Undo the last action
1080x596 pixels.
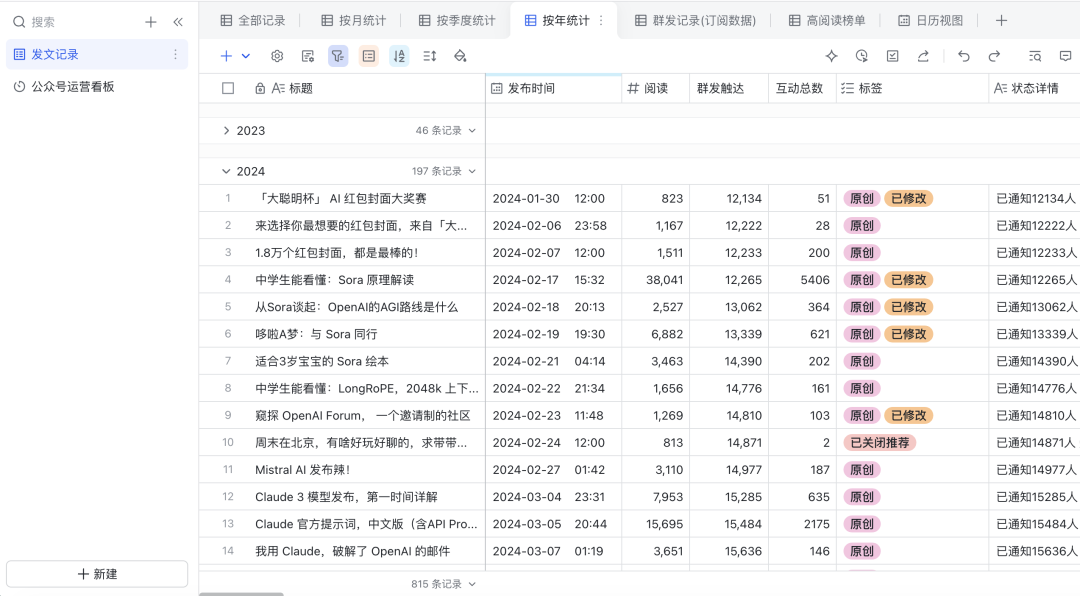click(964, 56)
